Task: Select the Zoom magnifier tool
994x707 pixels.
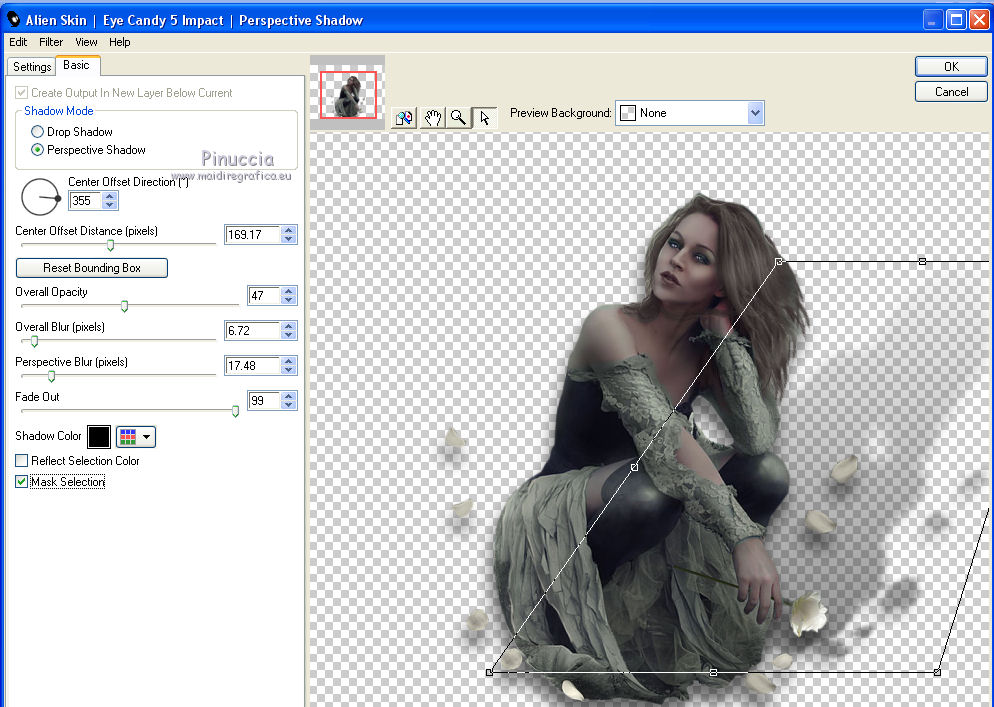Action: (x=458, y=117)
